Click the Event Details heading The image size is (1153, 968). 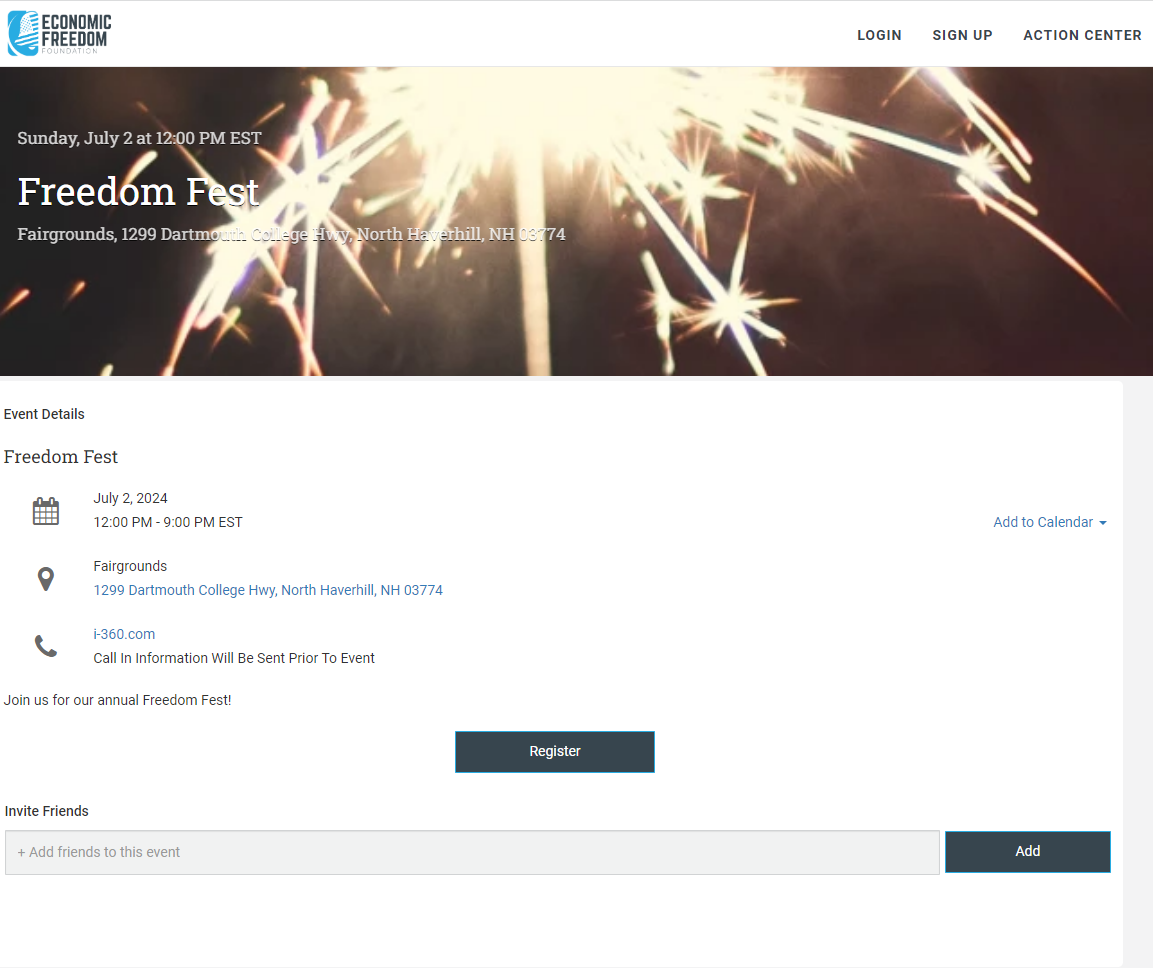pyautogui.click(x=44, y=414)
